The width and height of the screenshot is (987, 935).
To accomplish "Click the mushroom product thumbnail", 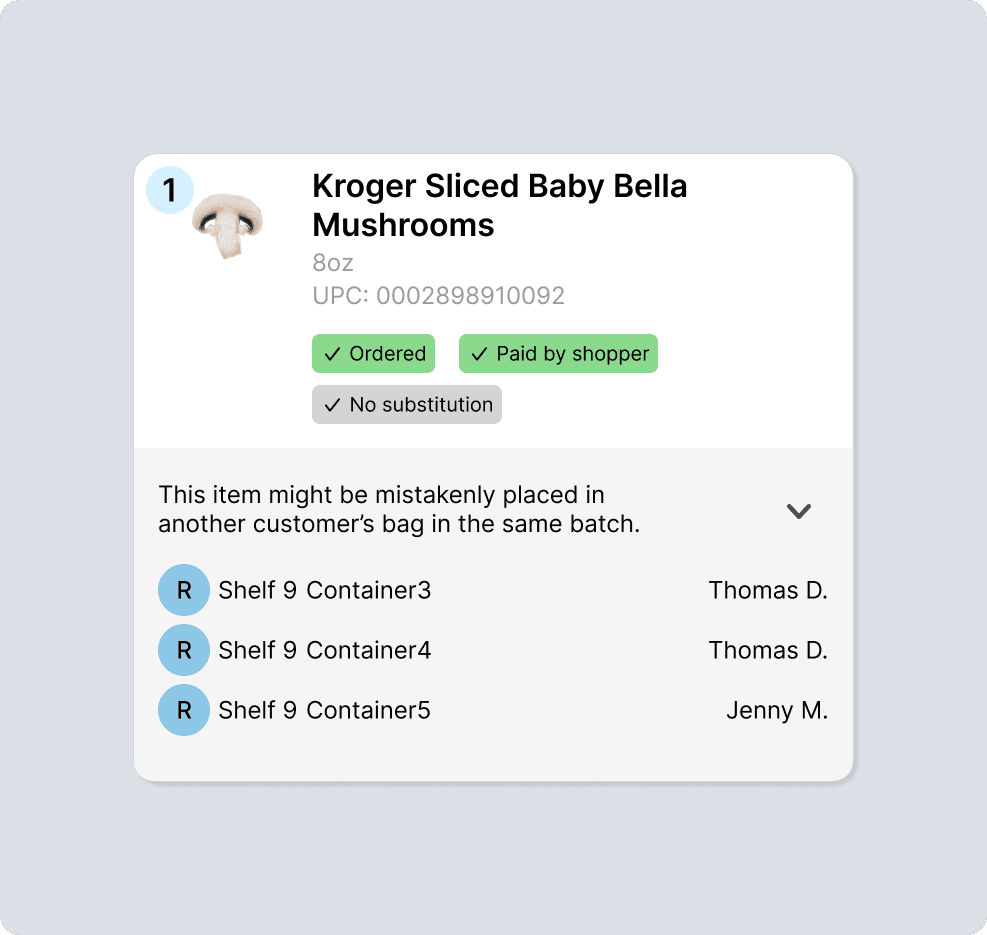I will (x=228, y=226).
